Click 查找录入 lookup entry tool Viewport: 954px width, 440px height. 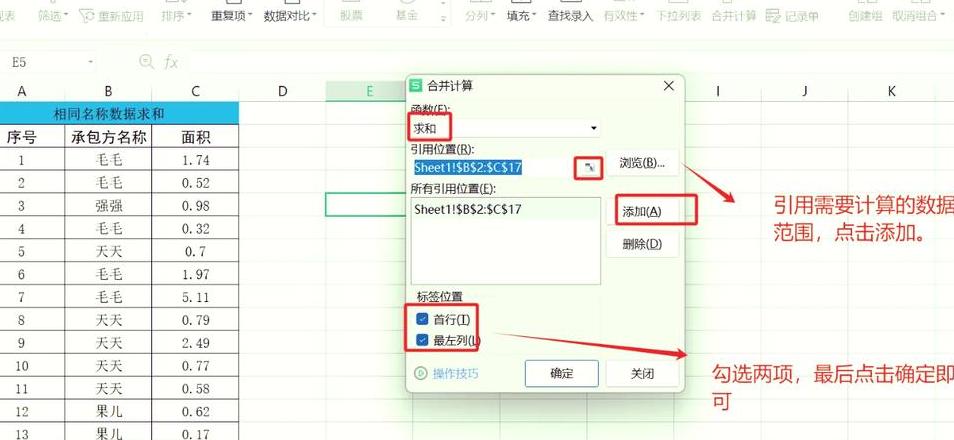pos(570,16)
